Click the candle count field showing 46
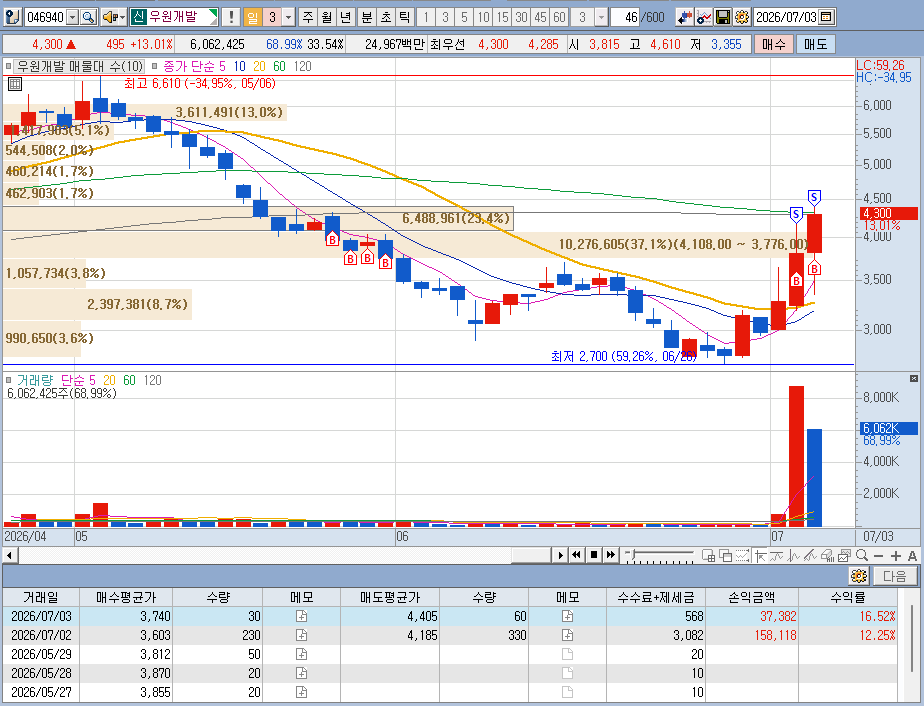 click(x=625, y=17)
